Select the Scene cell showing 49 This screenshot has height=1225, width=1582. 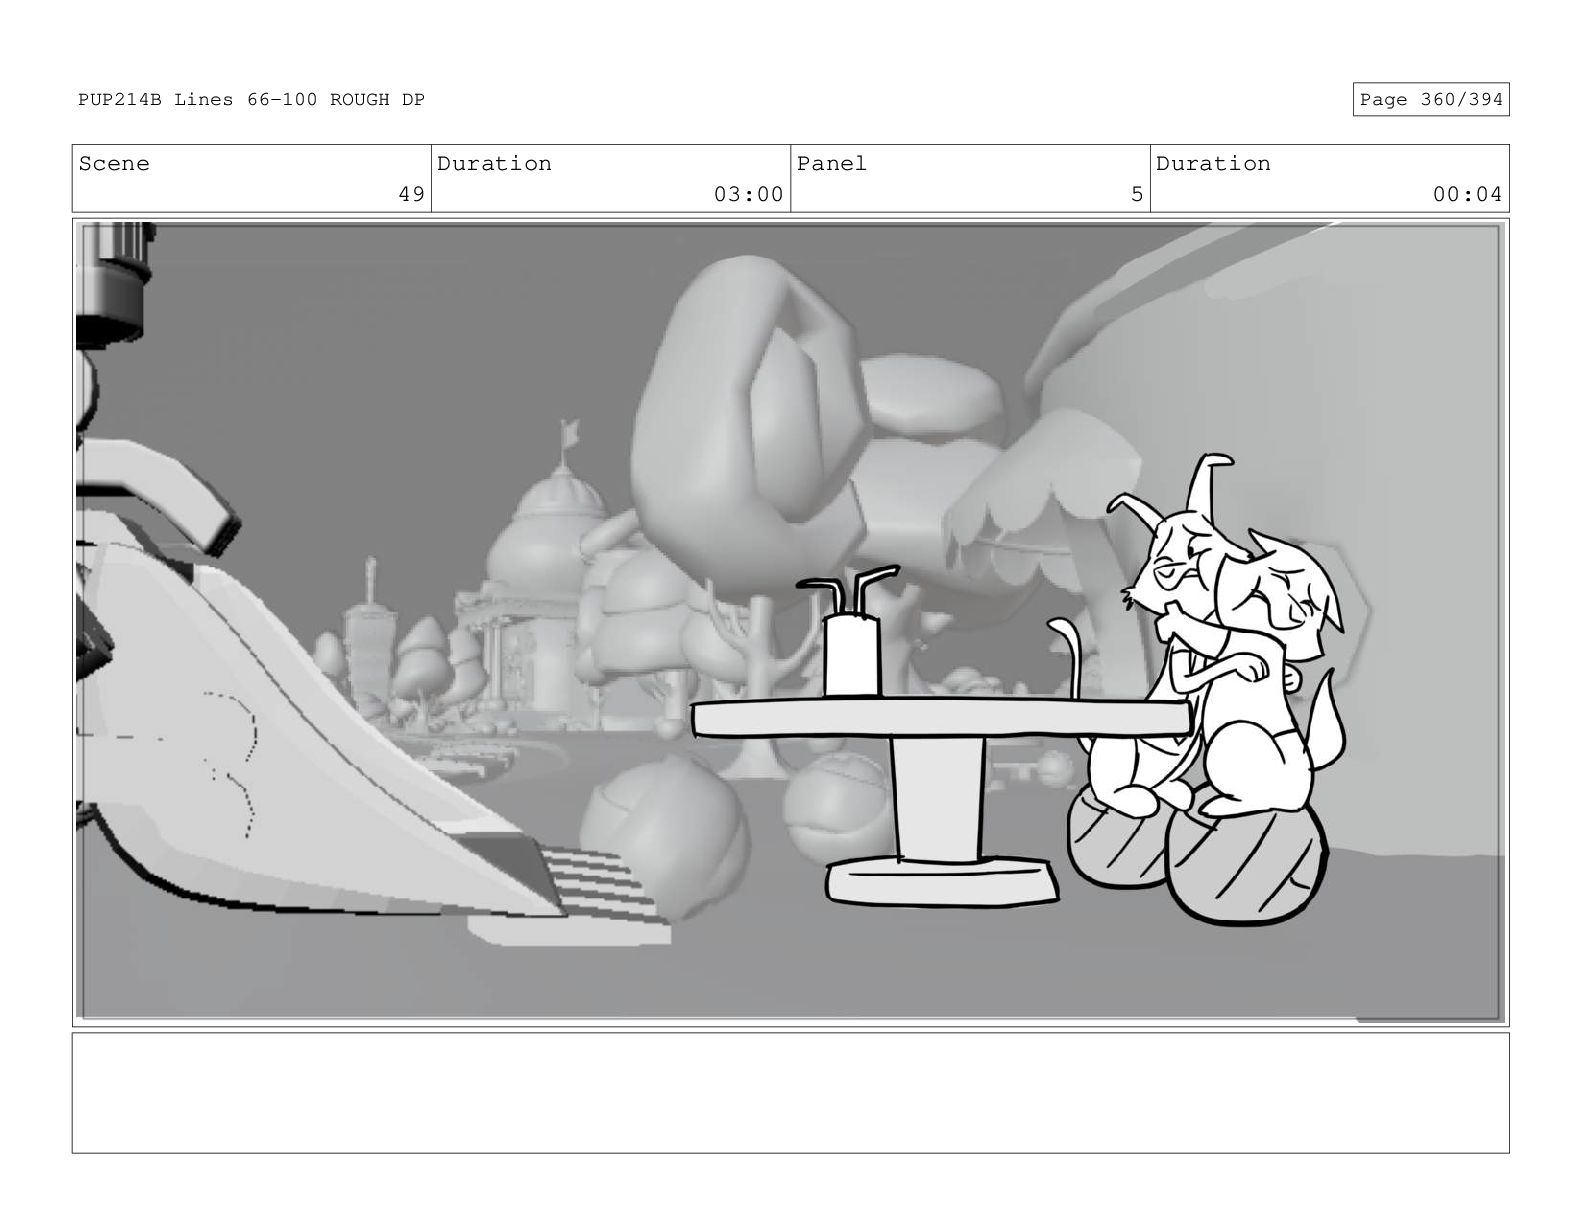[252, 178]
